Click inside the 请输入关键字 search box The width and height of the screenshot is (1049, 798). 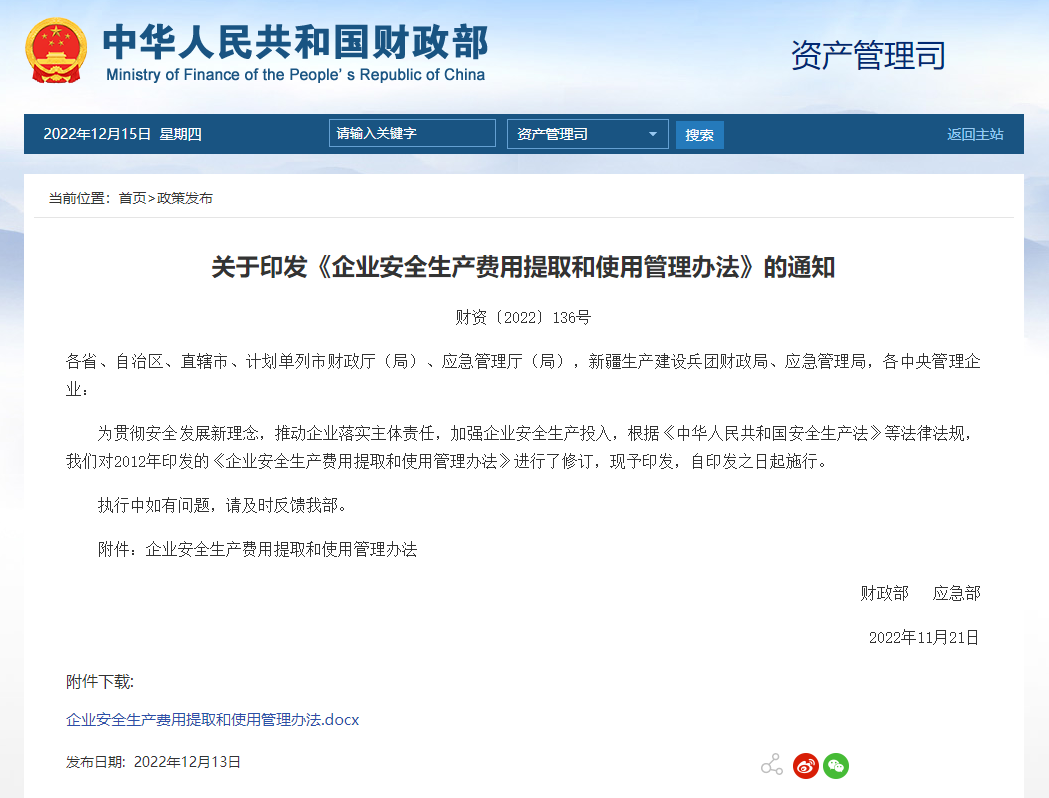411,132
